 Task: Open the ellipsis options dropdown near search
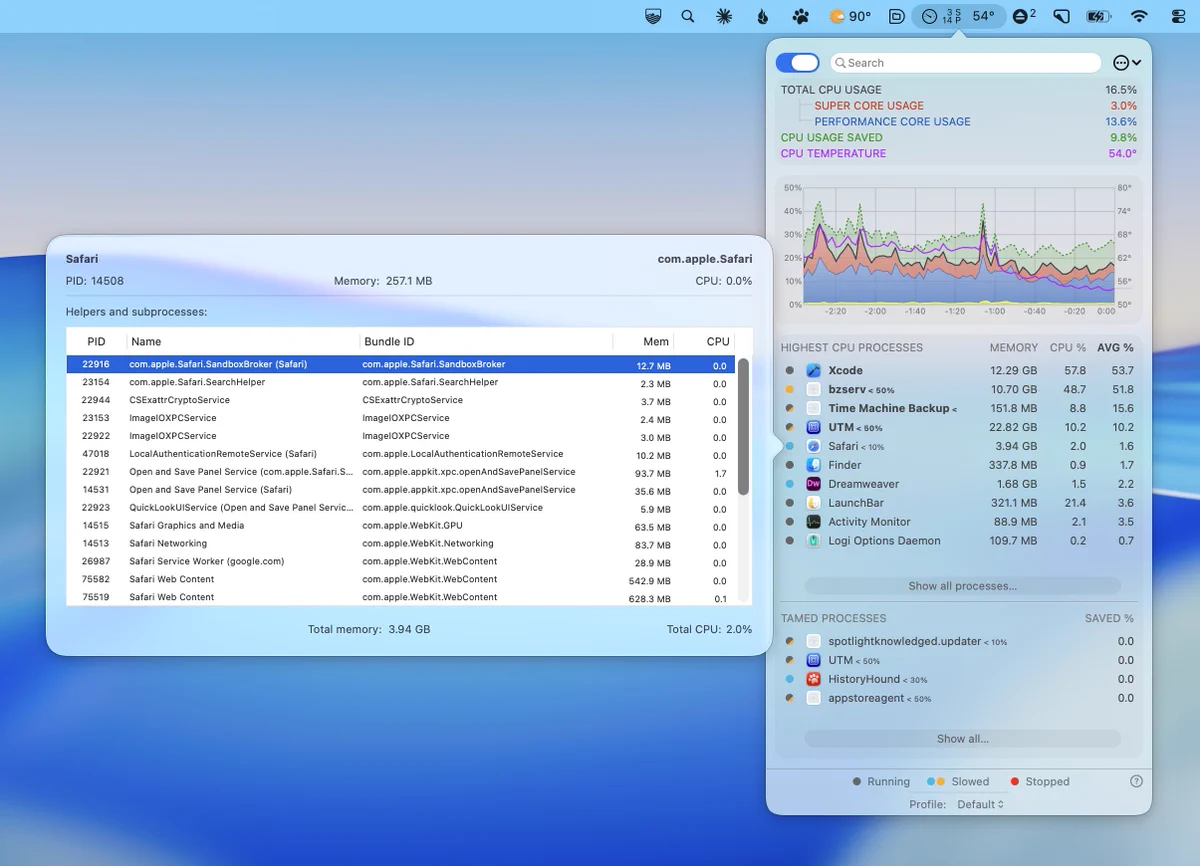click(x=1127, y=63)
